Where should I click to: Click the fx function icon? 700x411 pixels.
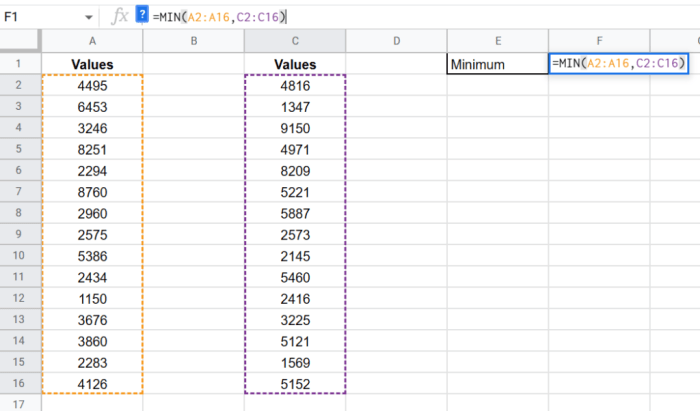[120, 17]
